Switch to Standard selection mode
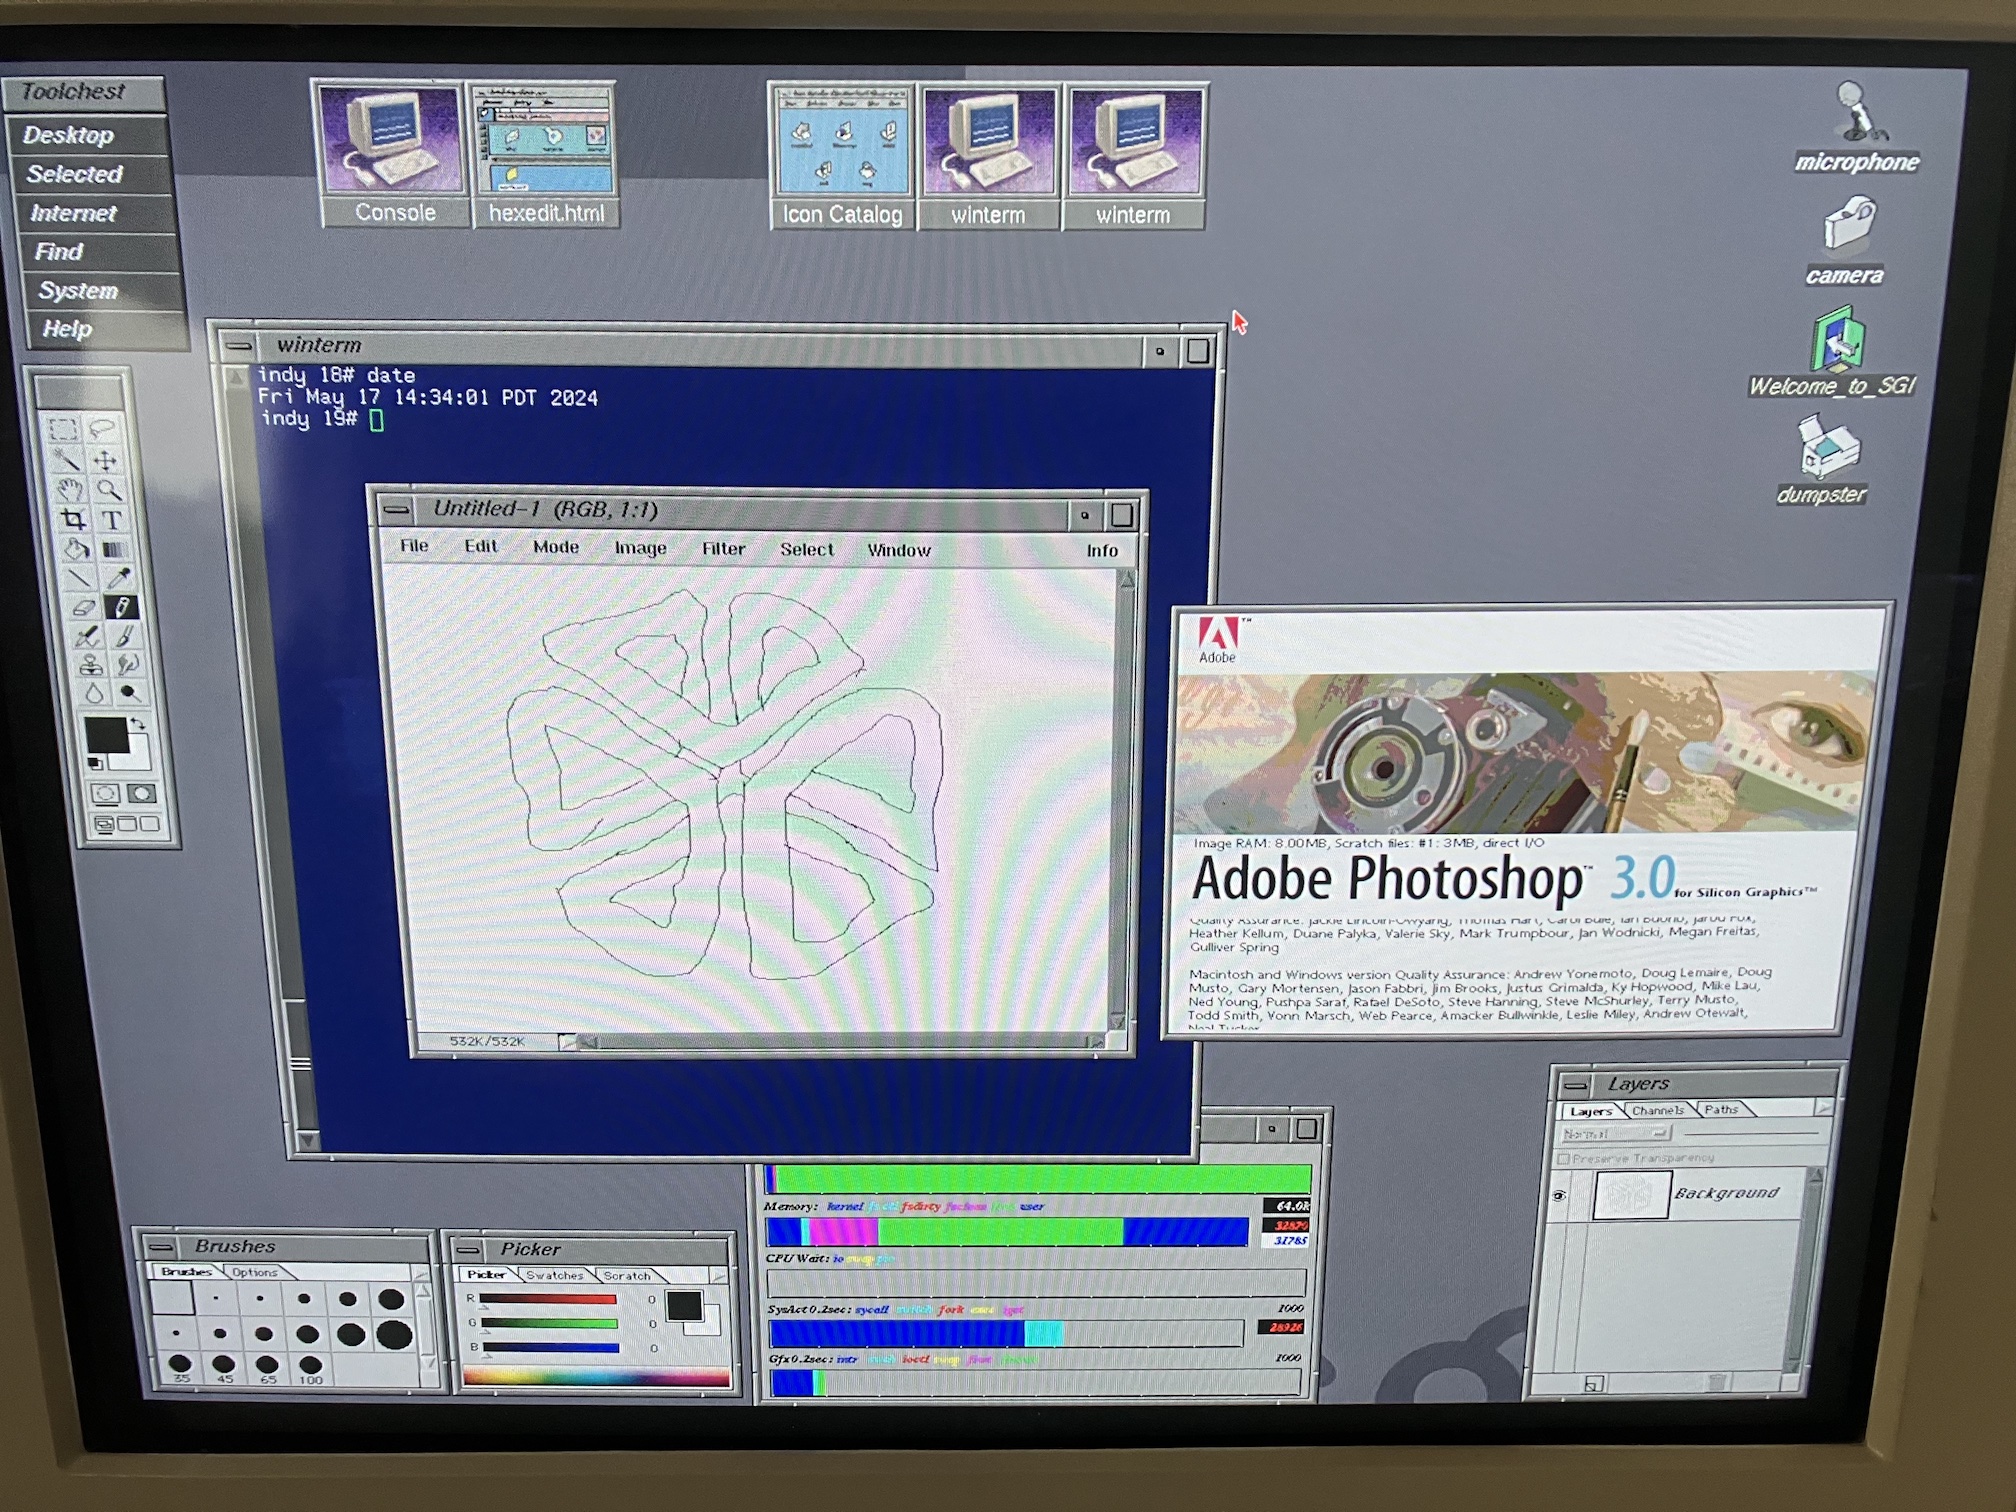This screenshot has width=2016, height=1512. 104,795
